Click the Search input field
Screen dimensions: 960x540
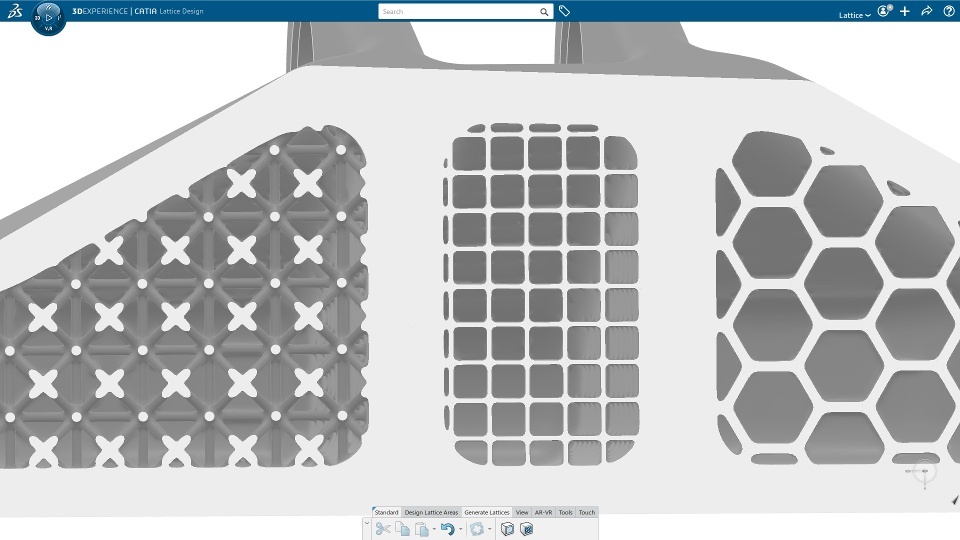coord(459,12)
